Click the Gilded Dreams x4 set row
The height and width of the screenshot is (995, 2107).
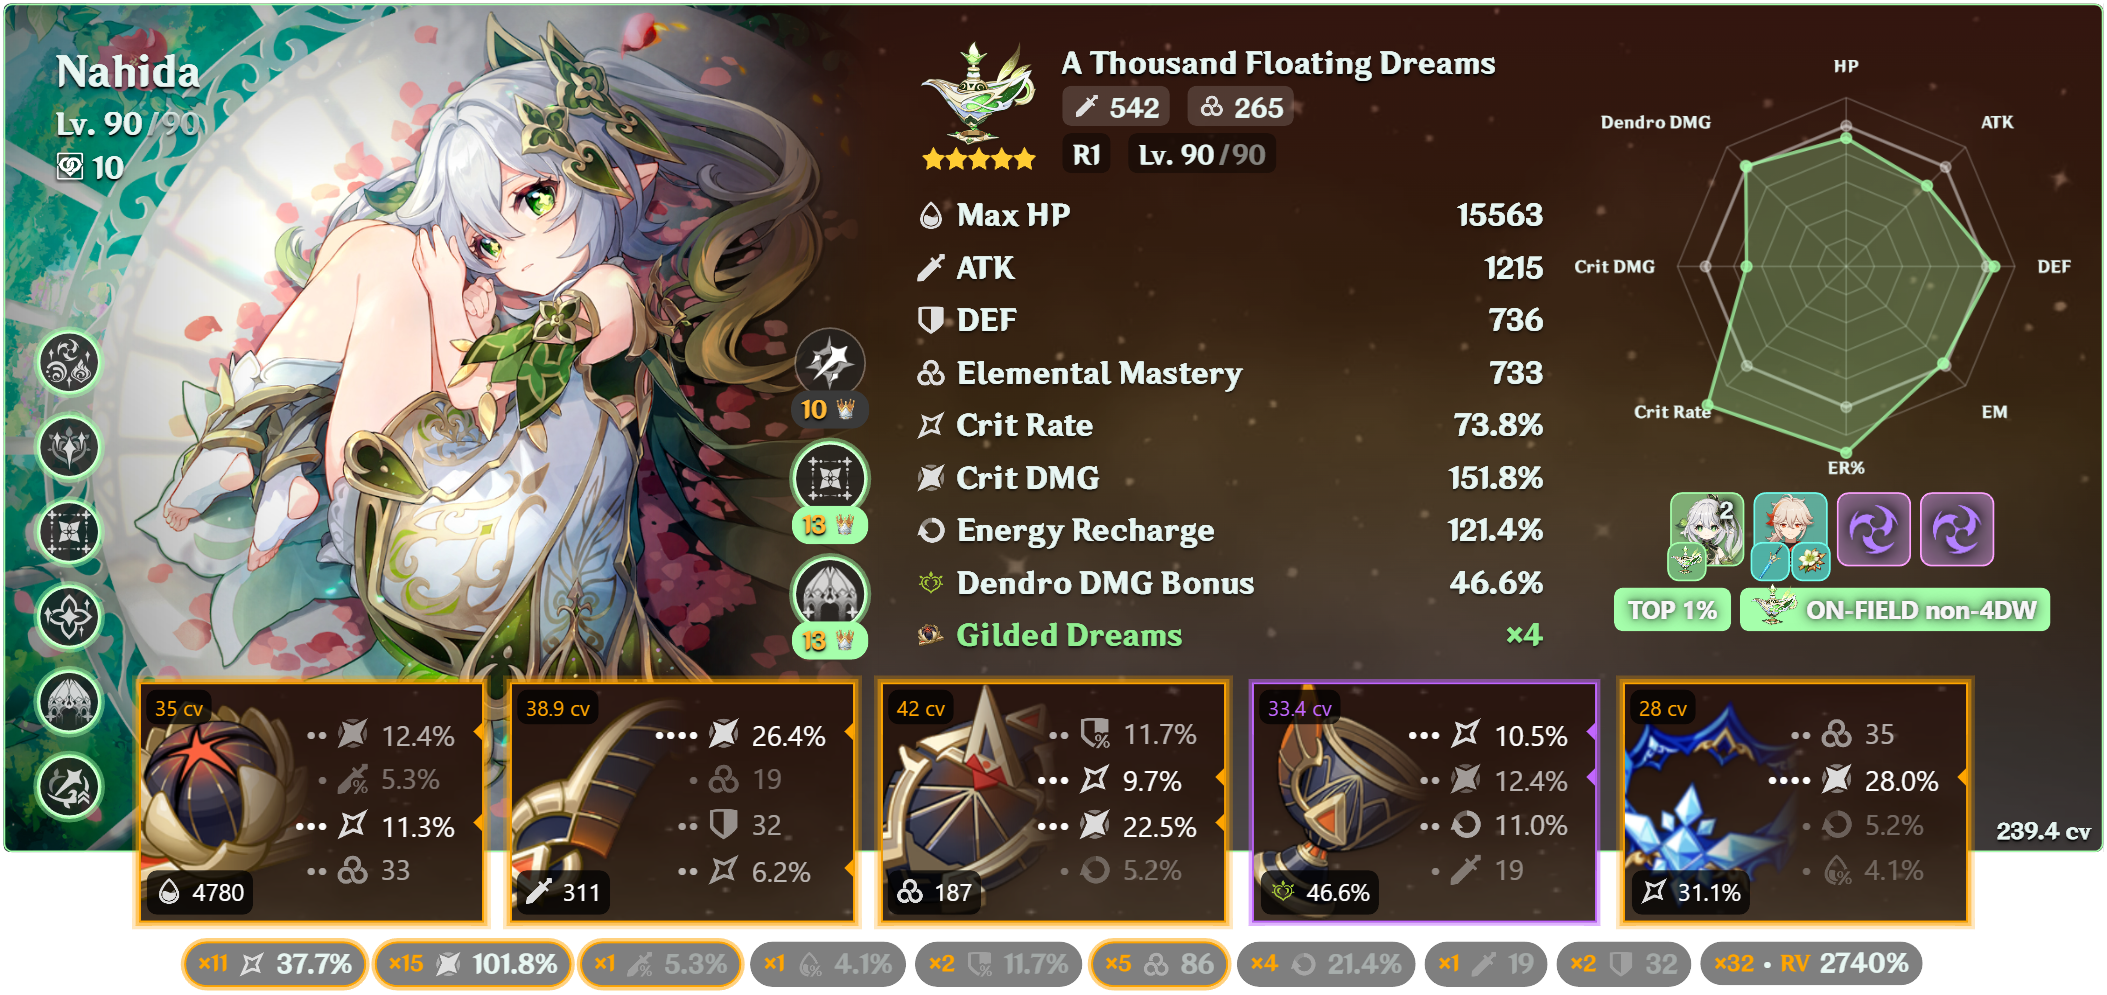point(1230,636)
